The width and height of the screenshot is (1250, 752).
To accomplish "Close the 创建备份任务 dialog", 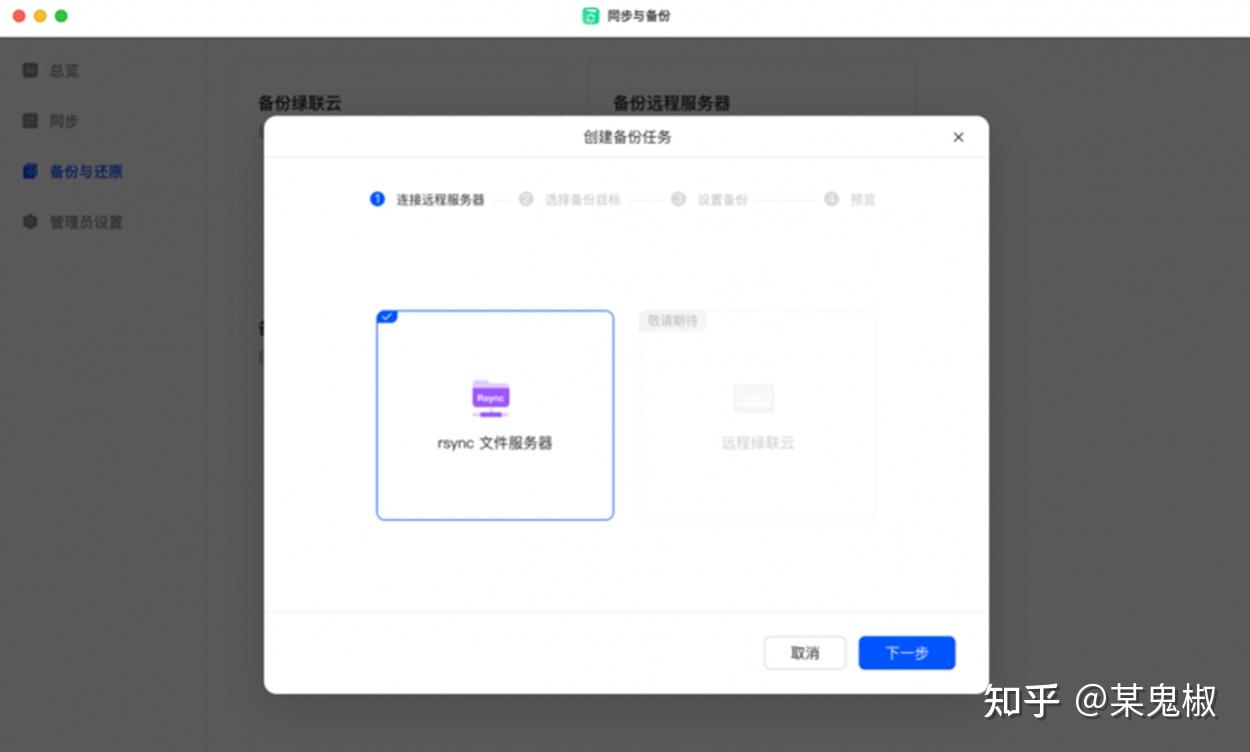I will [958, 137].
